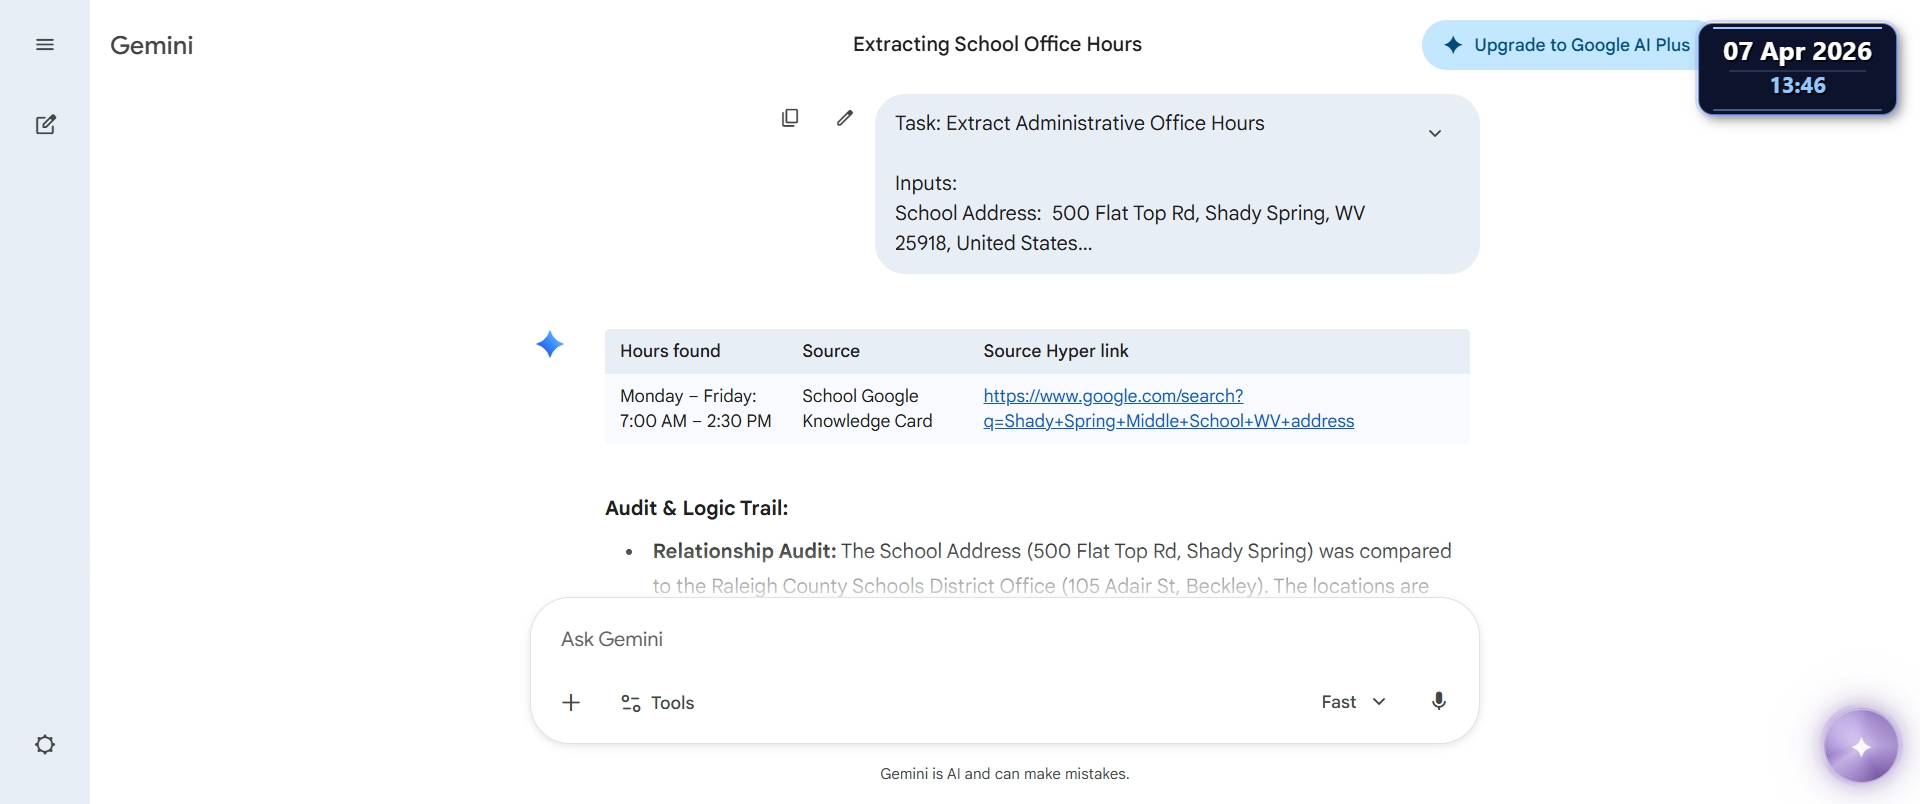The height and width of the screenshot is (804, 1920).
Task: Click the Hours found column header
Action: (x=670, y=351)
